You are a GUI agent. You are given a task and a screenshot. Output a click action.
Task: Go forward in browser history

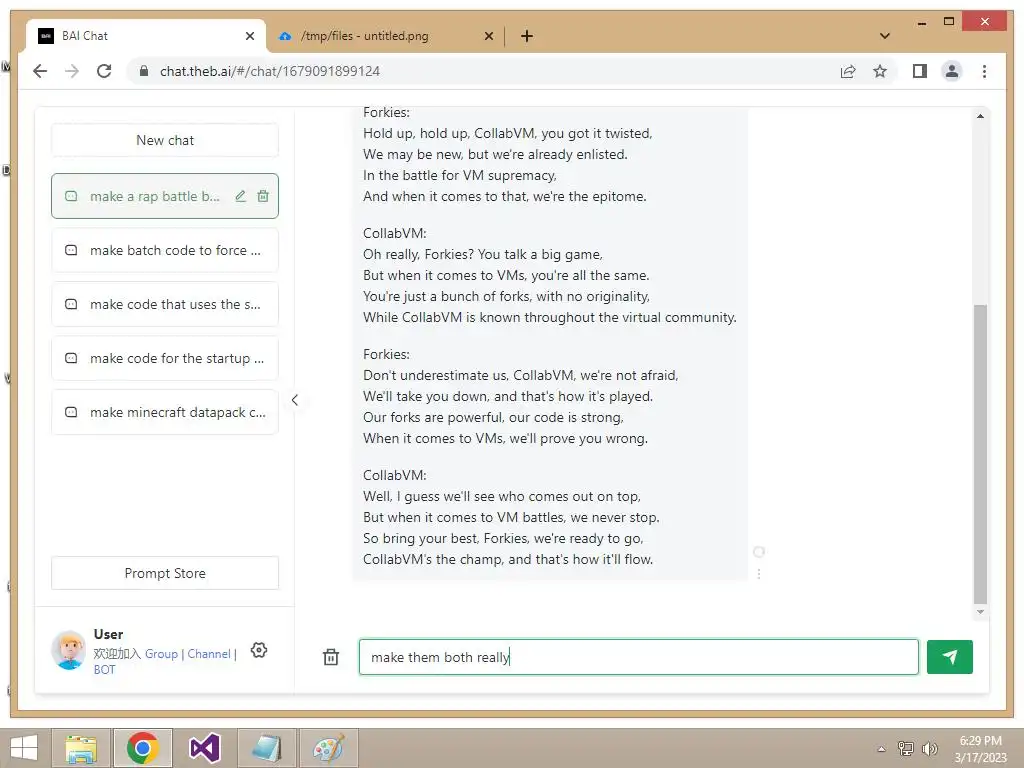pyautogui.click(x=72, y=71)
